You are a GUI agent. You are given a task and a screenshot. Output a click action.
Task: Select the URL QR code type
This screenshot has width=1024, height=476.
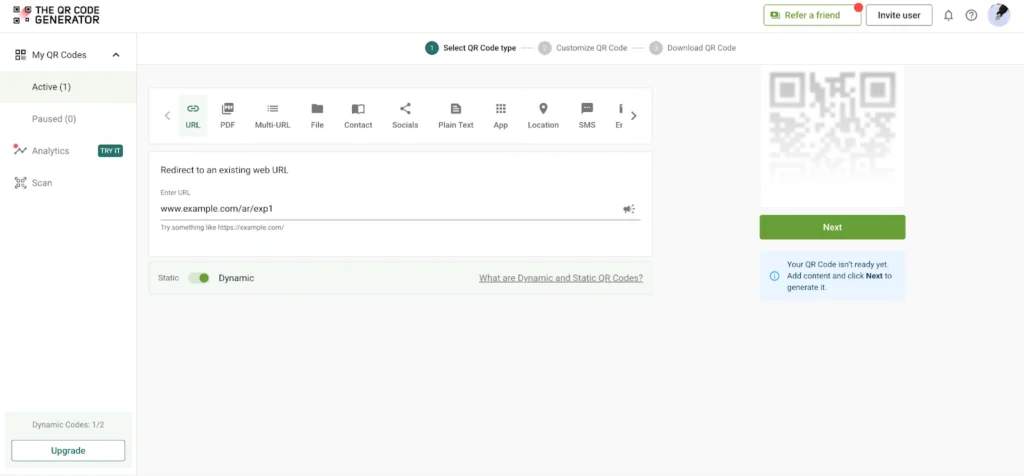pyautogui.click(x=193, y=116)
